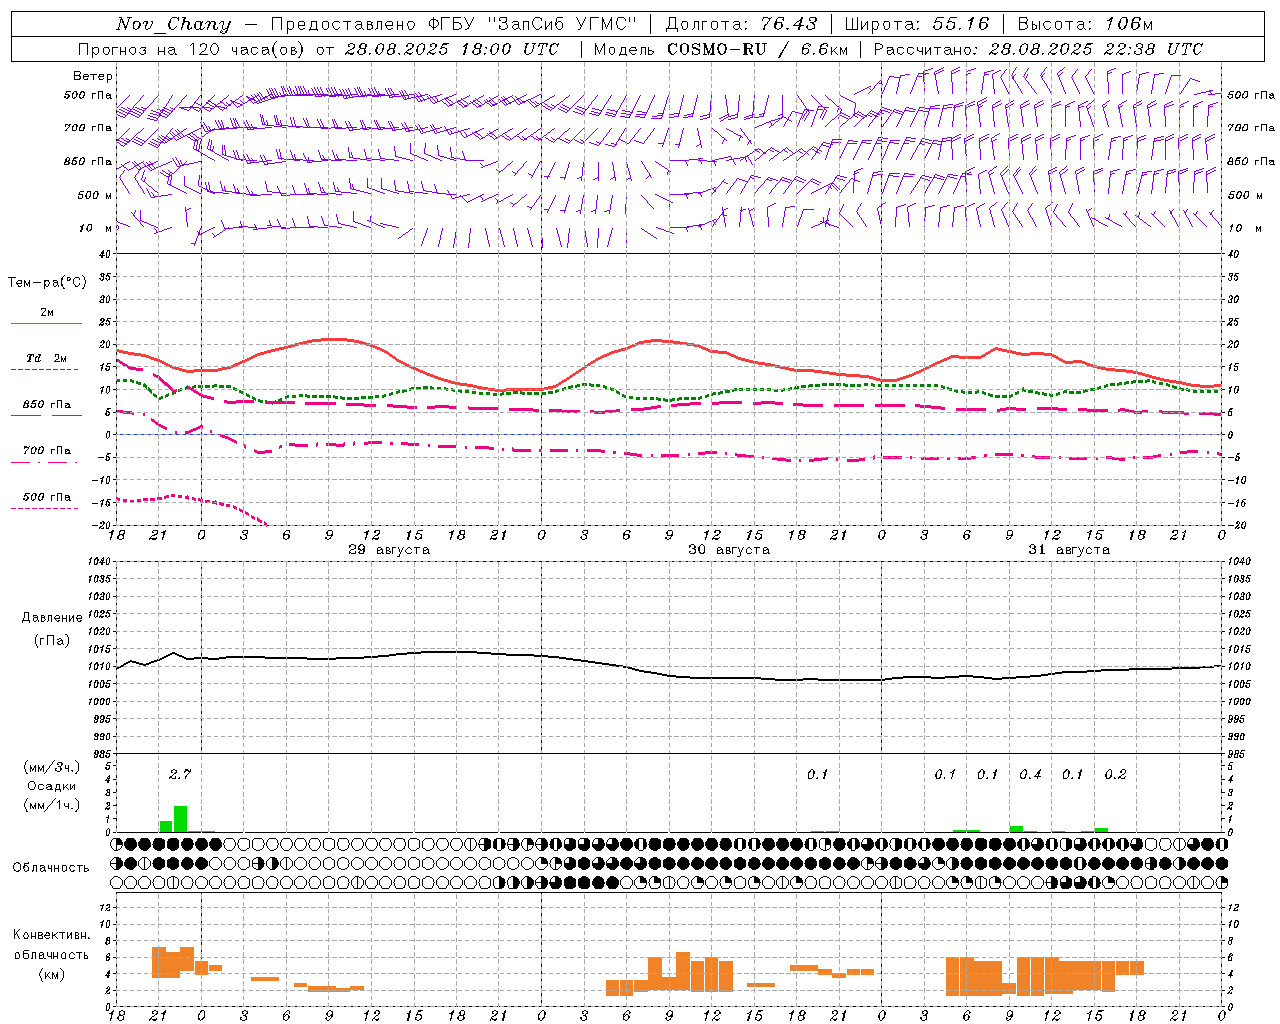Click the Давление panel label
1280x1024 pixels.
pos(52,618)
